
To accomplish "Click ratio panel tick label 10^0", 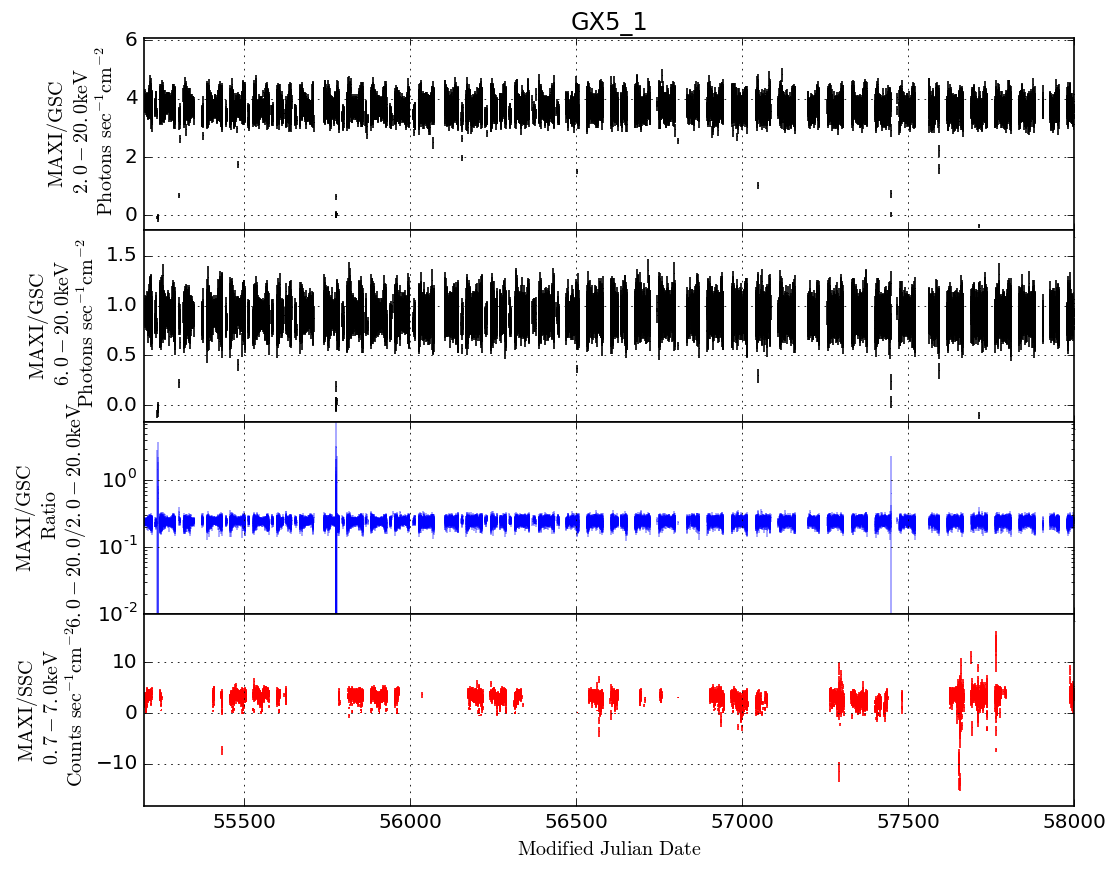I will tap(120, 479).
